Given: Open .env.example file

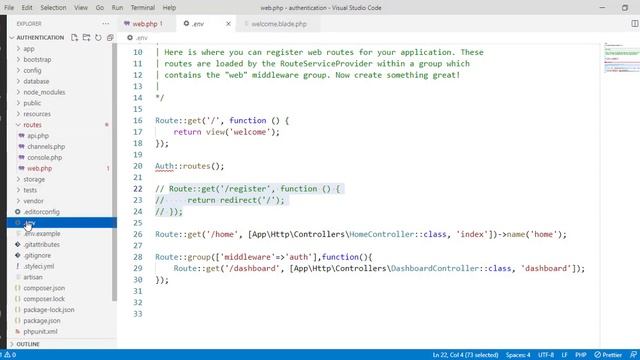Looking at the screenshot, I should (x=42, y=233).
